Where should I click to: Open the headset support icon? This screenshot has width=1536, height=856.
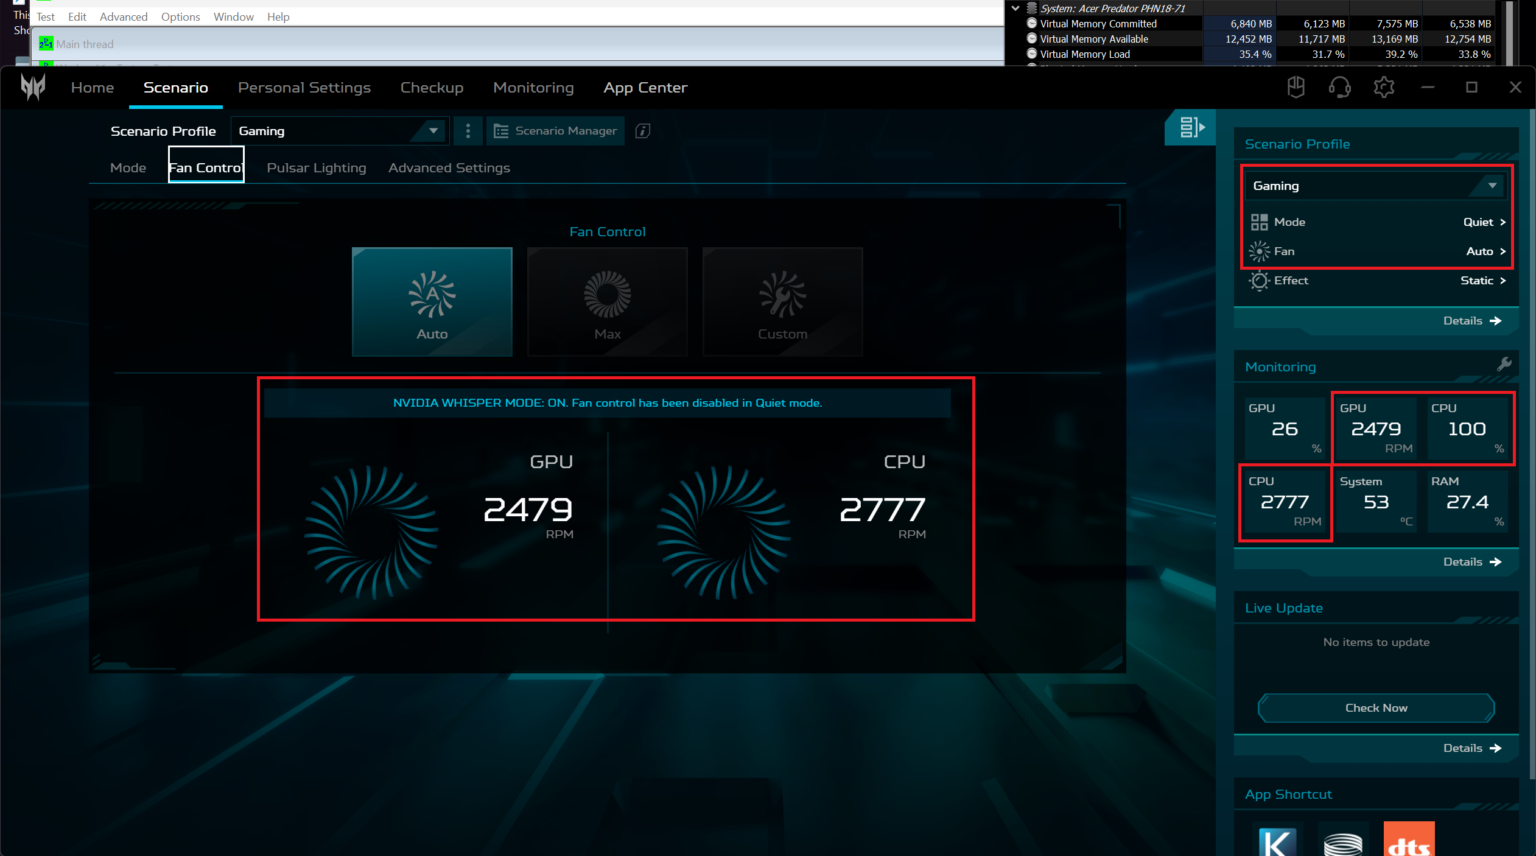point(1340,87)
